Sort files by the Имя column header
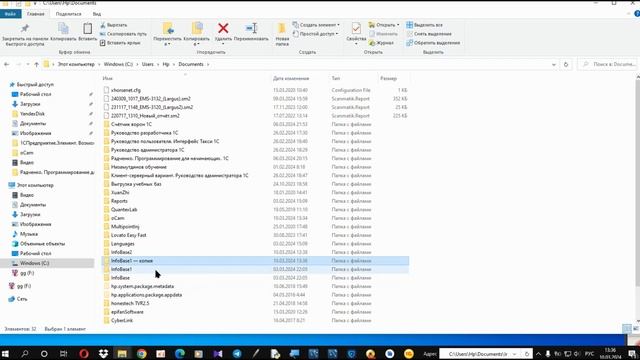640x360 pixels. click(x=108, y=78)
